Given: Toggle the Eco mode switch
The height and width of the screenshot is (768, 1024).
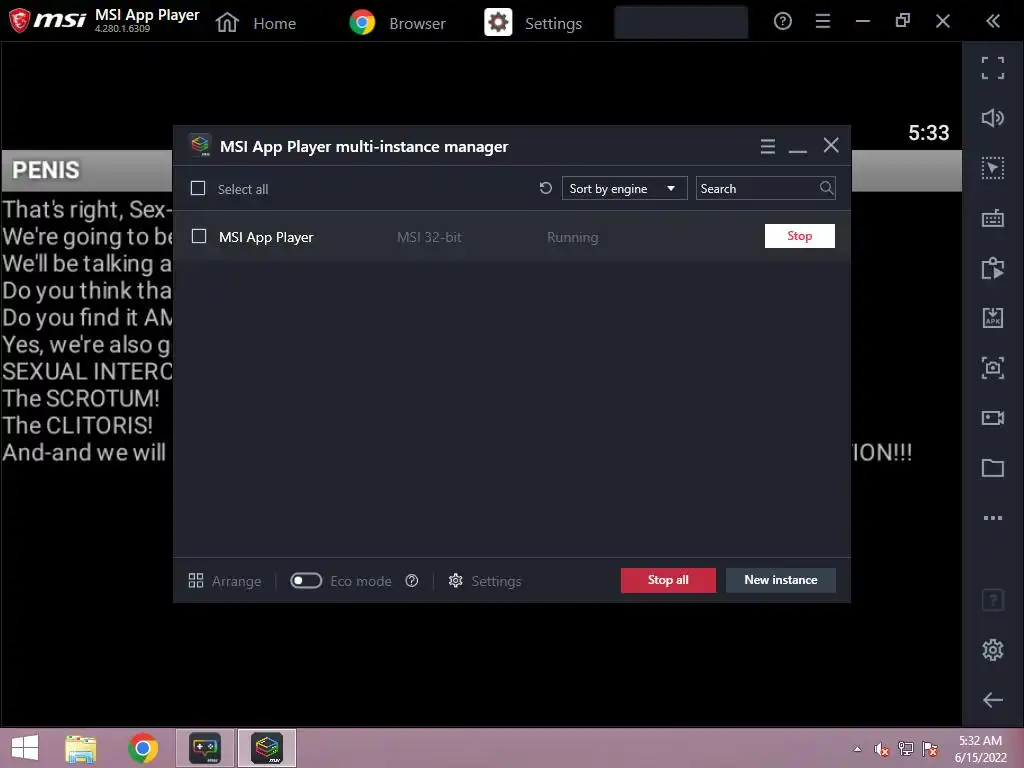Looking at the screenshot, I should pyautogui.click(x=306, y=581).
